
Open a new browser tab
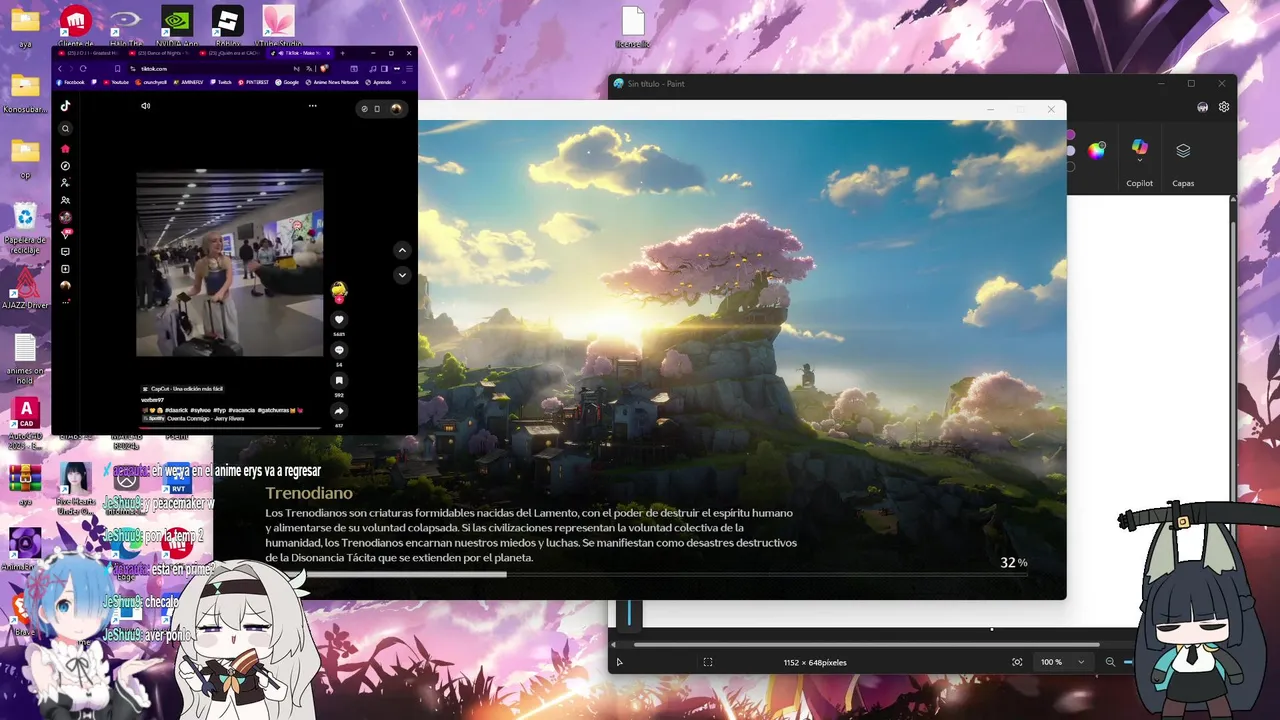(343, 53)
